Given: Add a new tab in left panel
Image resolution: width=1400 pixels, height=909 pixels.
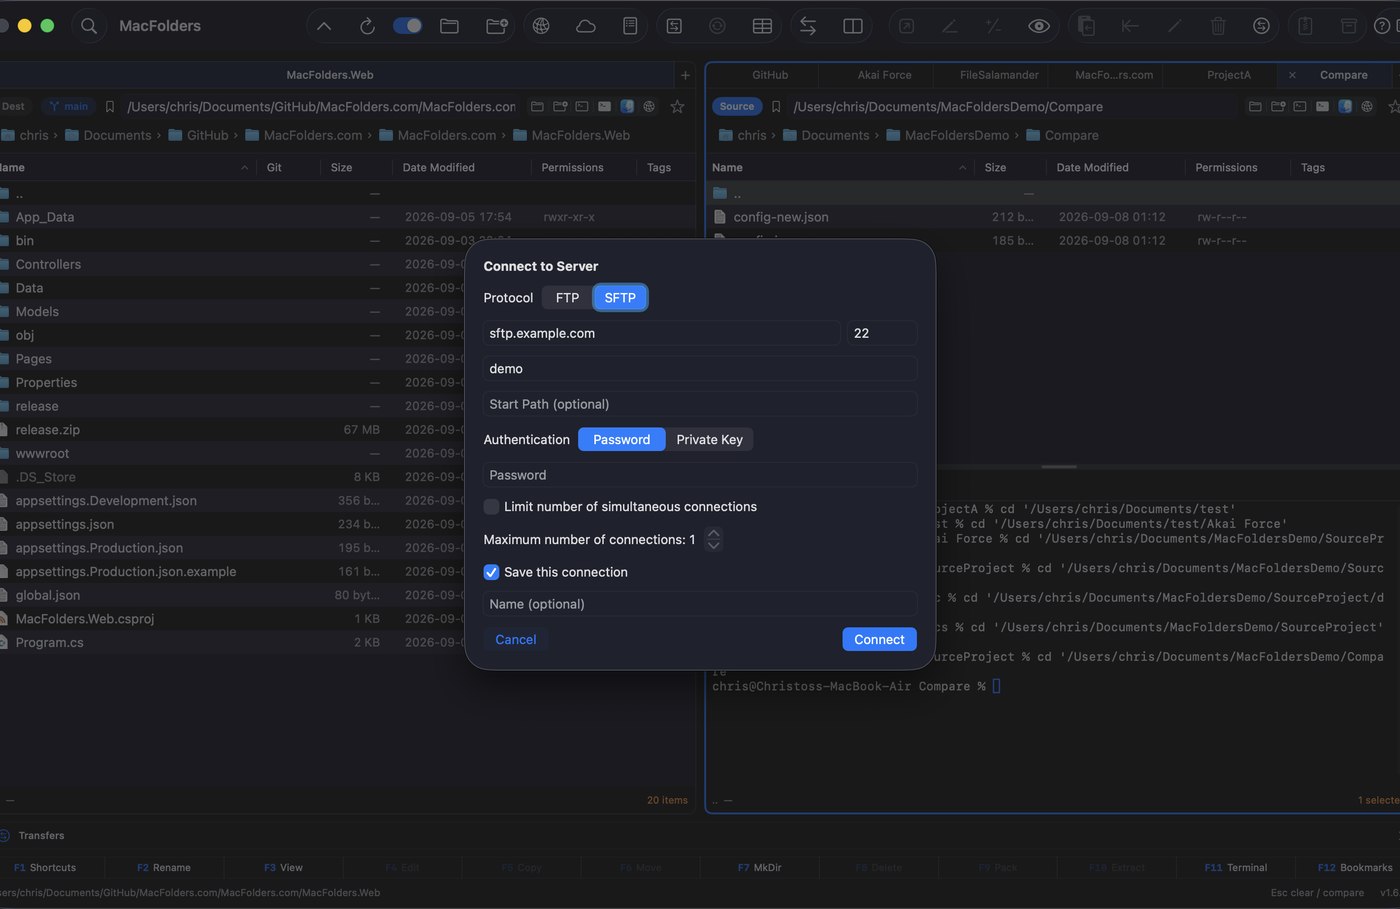Looking at the screenshot, I should tap(685, 75).
